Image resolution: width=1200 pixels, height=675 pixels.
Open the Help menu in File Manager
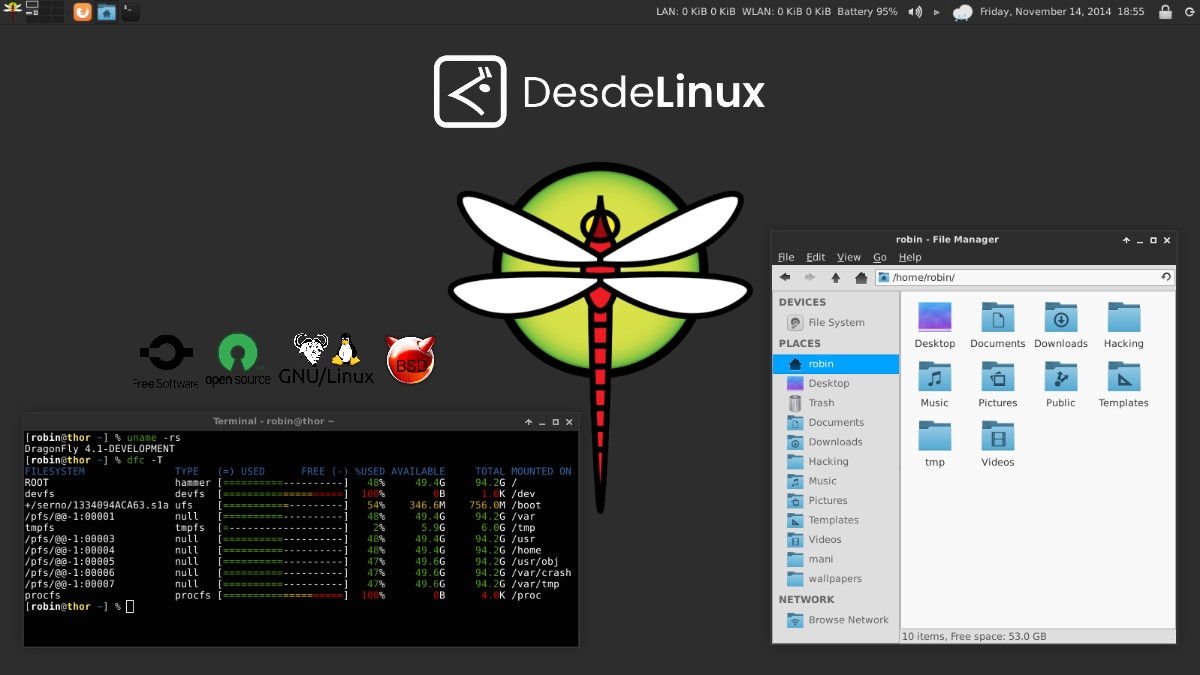pyautogui.click(x=910, y=257)
